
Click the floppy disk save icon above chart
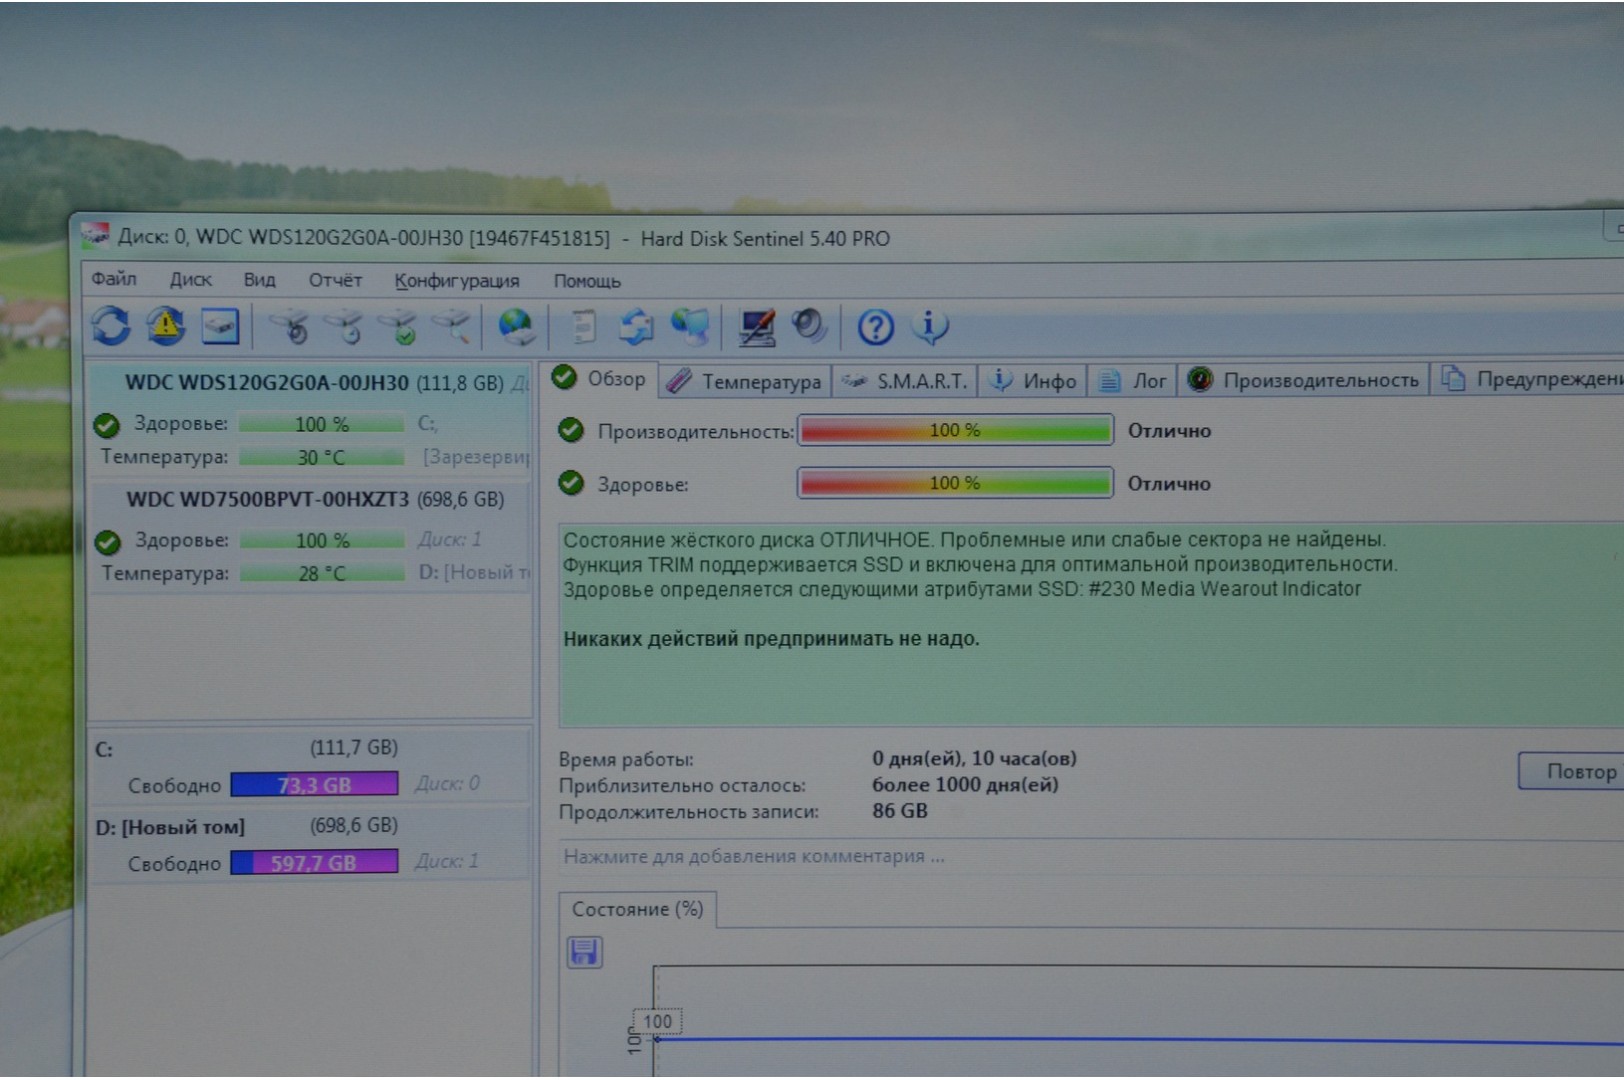click(x=584, y=951)
